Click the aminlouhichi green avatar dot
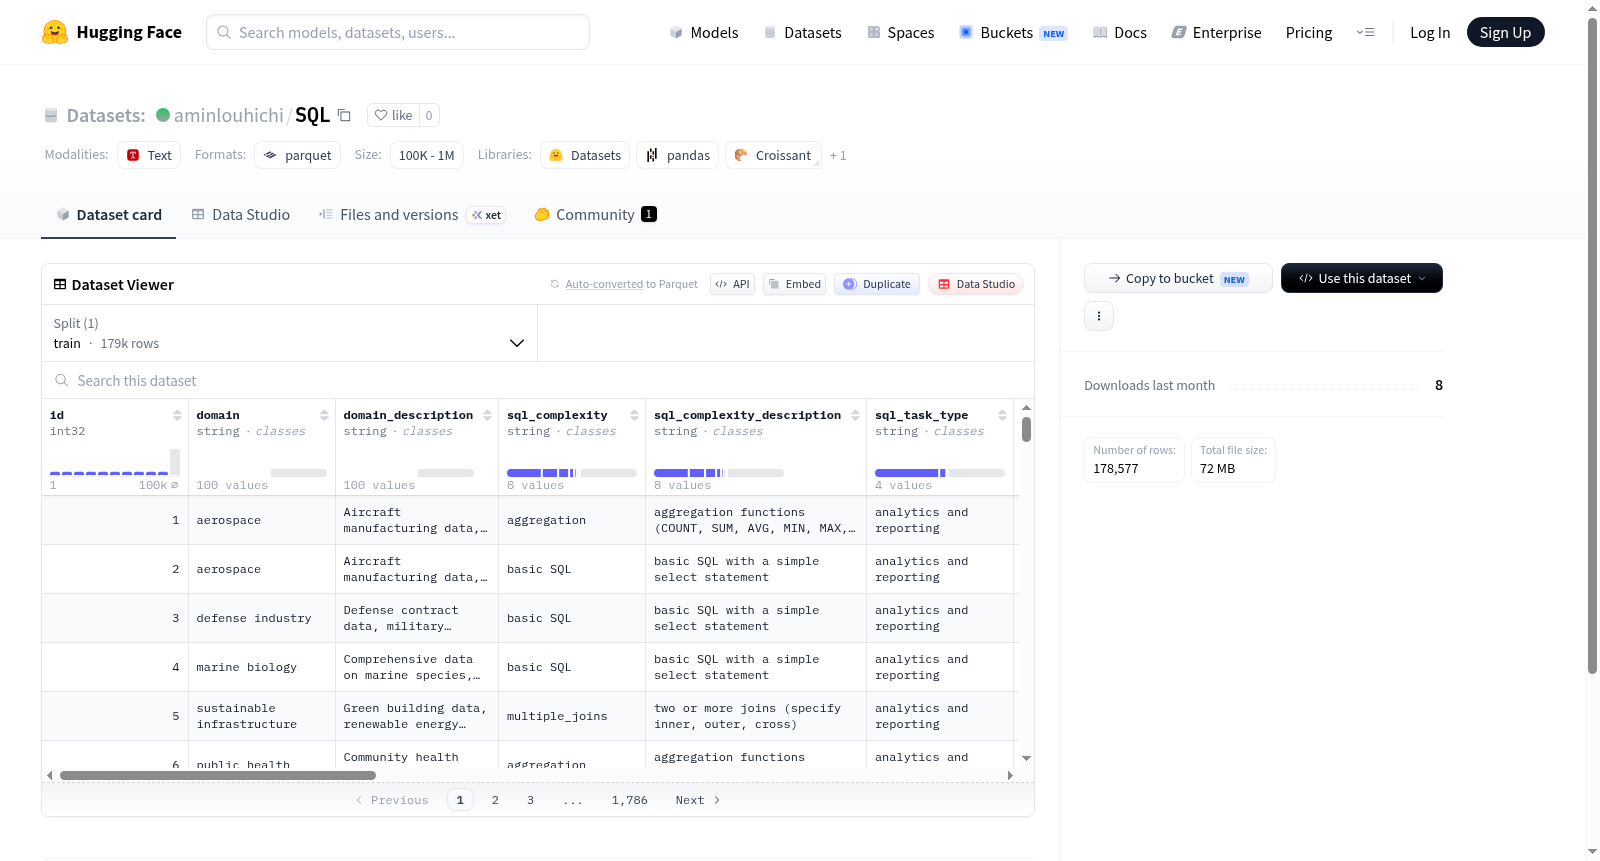Image resolution: width=1600 pixels, height=861 pixels. (163, 115)
